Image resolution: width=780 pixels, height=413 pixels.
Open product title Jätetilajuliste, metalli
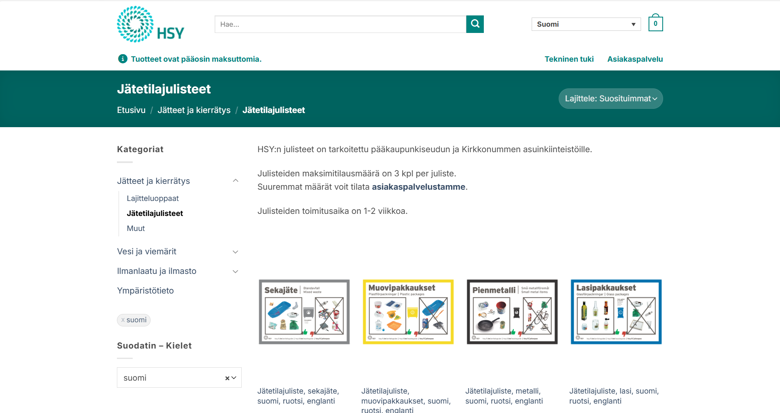(504, 396)
